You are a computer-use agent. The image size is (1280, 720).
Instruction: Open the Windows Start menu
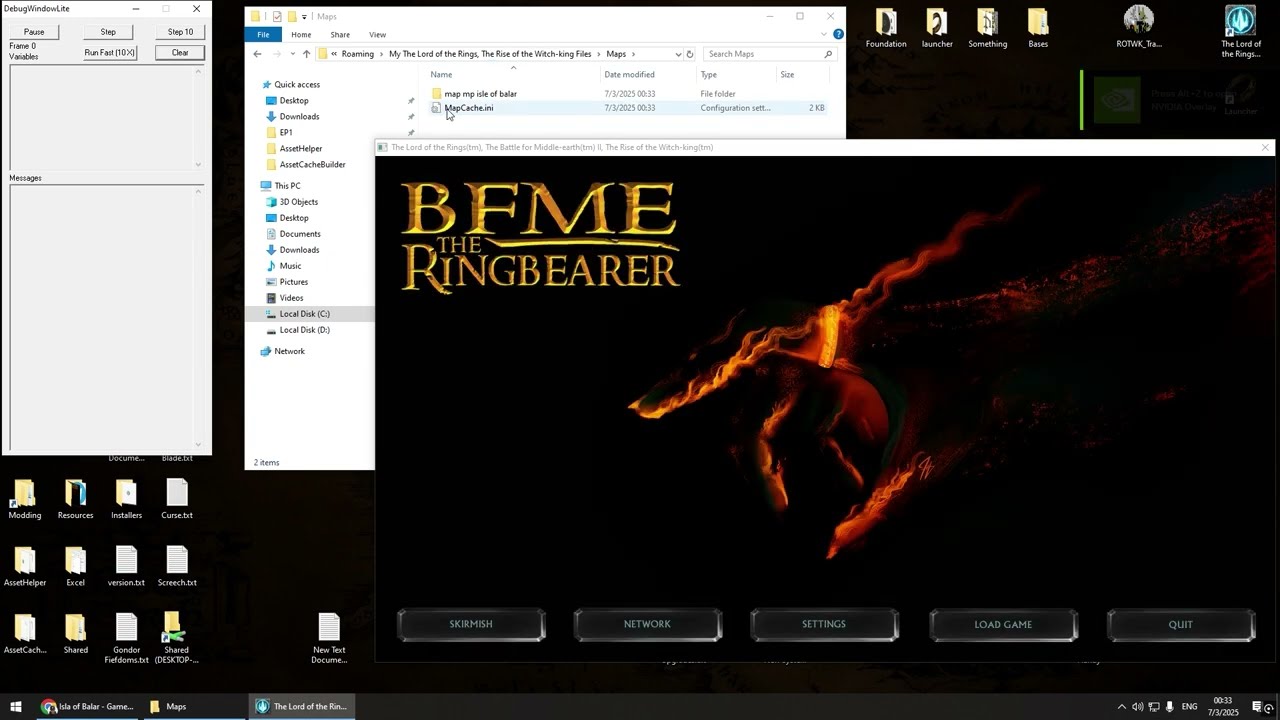click(x=16, y=706)
